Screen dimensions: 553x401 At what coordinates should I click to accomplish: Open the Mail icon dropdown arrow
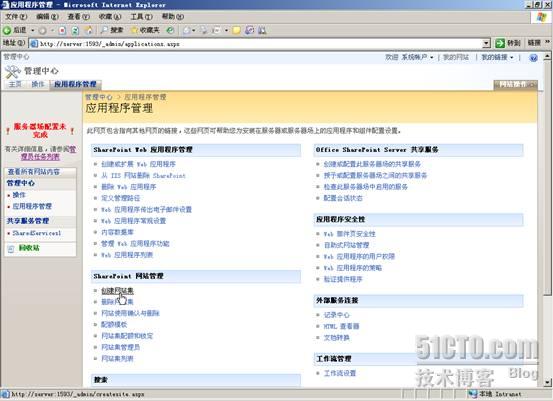194,31
